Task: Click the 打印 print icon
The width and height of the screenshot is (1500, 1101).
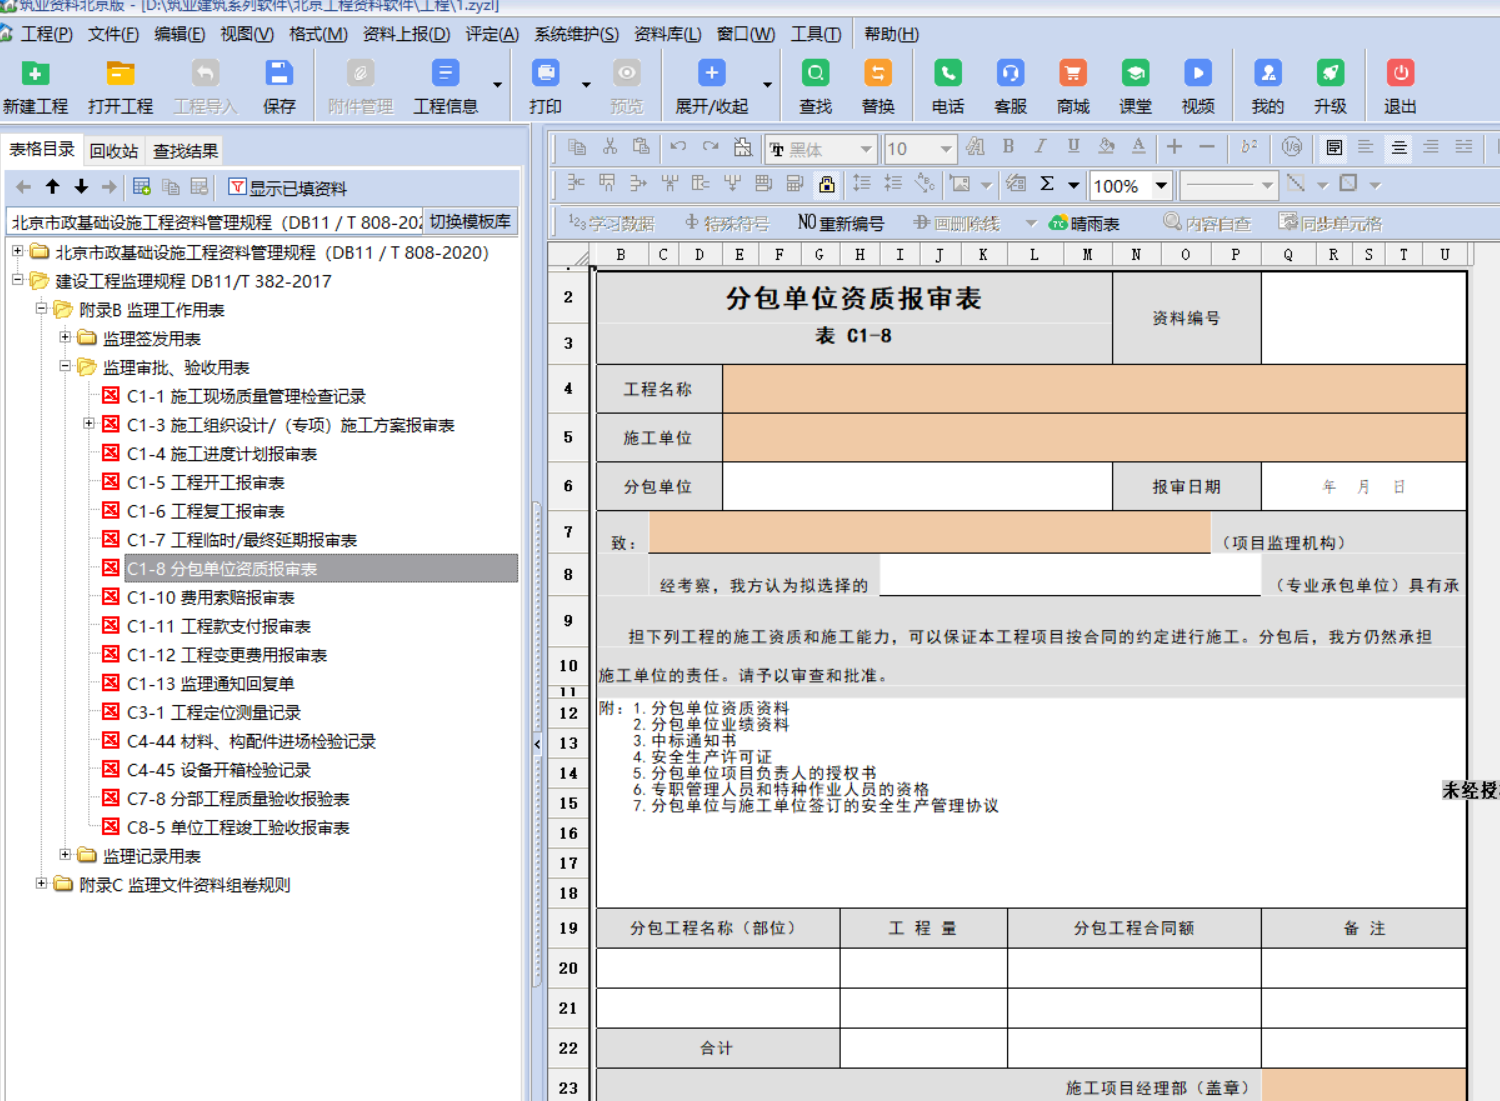Action: (x=545, y=87)
